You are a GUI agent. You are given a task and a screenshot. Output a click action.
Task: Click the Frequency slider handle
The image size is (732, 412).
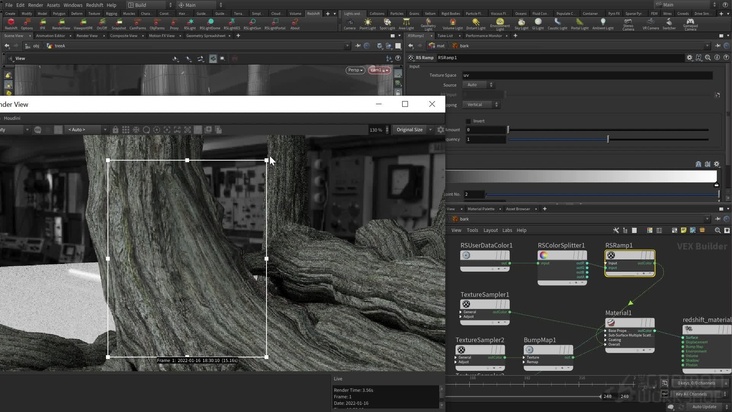pos(608,139)
